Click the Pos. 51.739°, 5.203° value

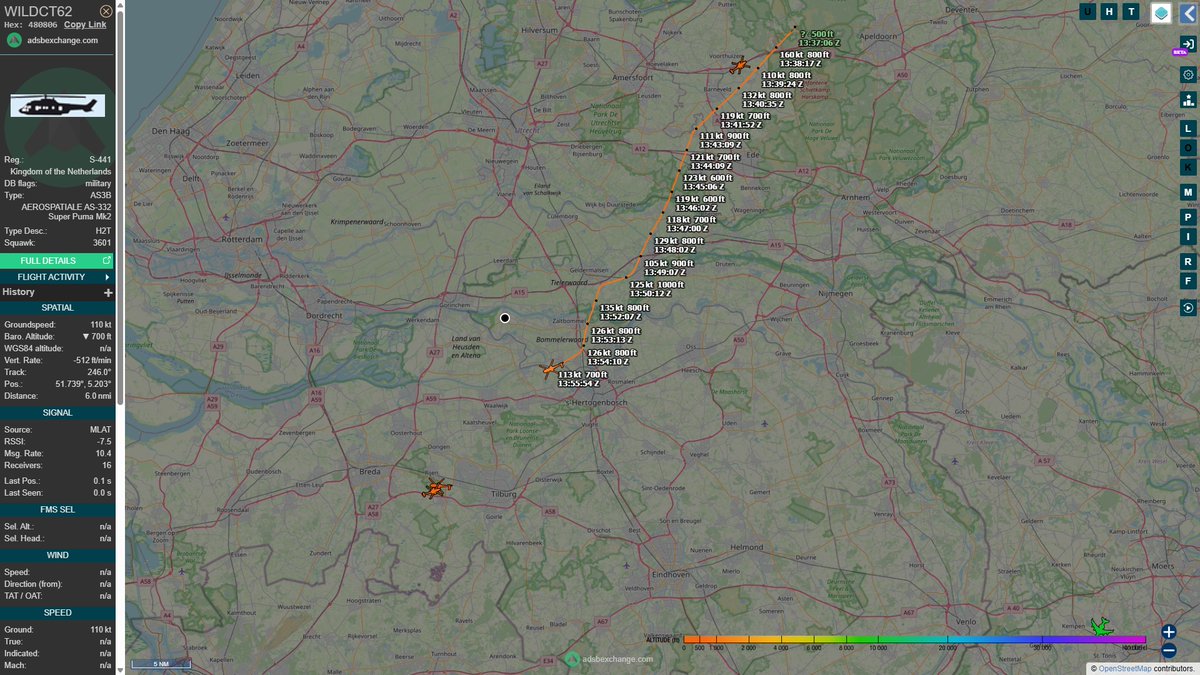pyautogui.click(x=84, y=384)
